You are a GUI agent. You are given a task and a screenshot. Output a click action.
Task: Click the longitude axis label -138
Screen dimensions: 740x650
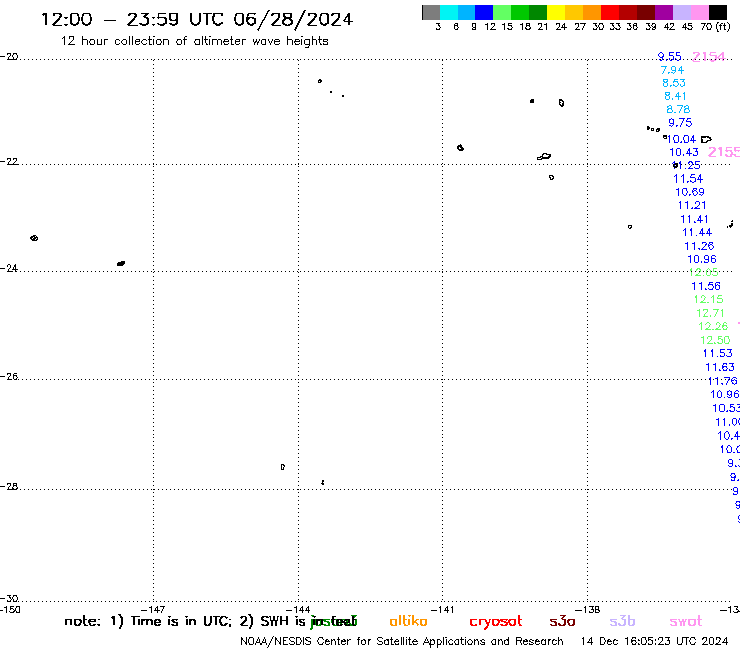[588, 609]
